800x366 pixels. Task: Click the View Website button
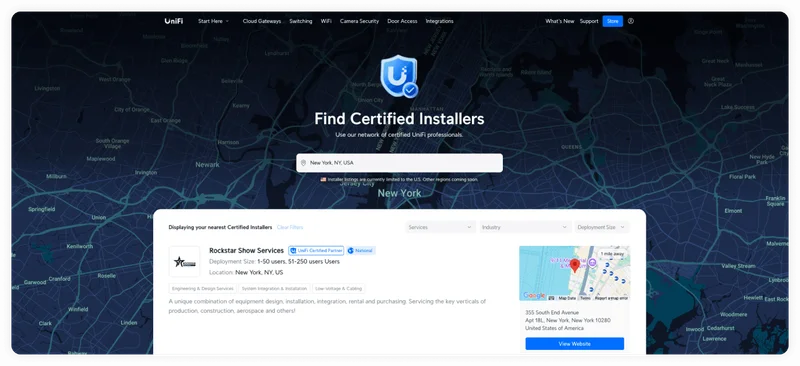(574, 344)
